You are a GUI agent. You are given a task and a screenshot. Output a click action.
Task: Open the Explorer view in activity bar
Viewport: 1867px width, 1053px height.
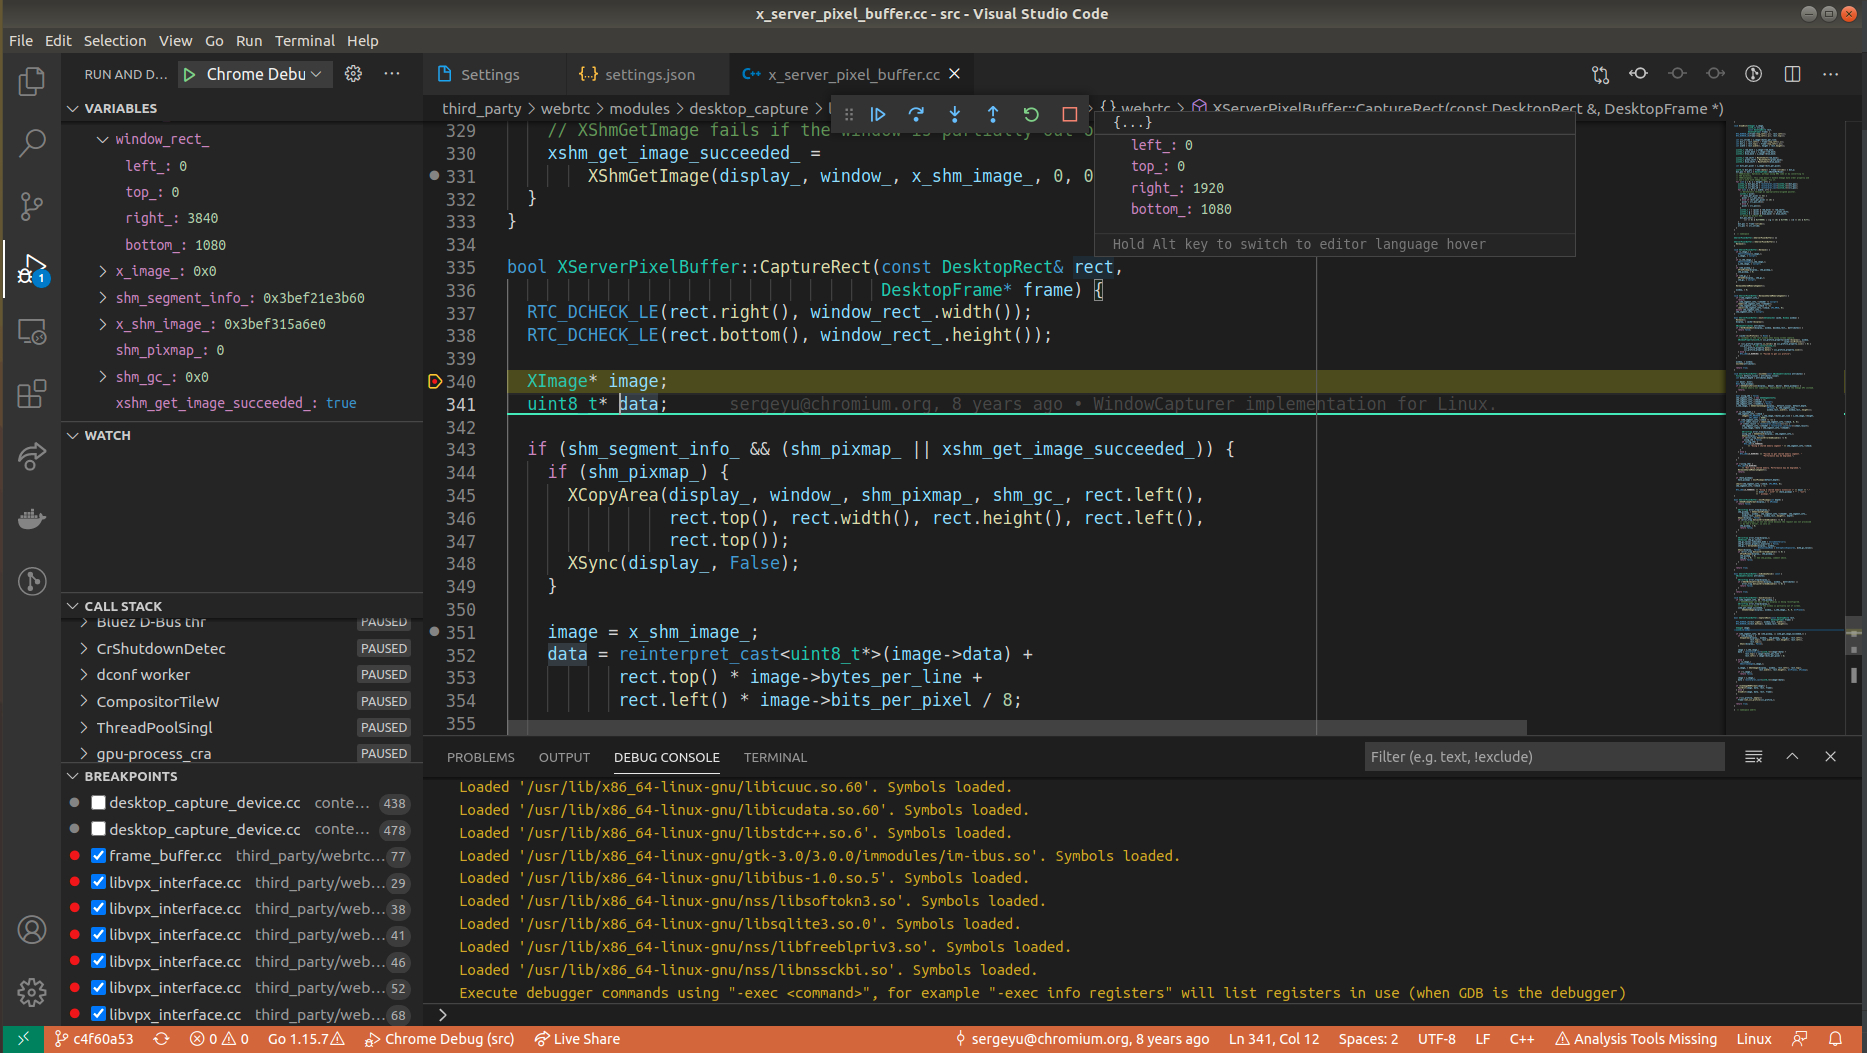32,81
